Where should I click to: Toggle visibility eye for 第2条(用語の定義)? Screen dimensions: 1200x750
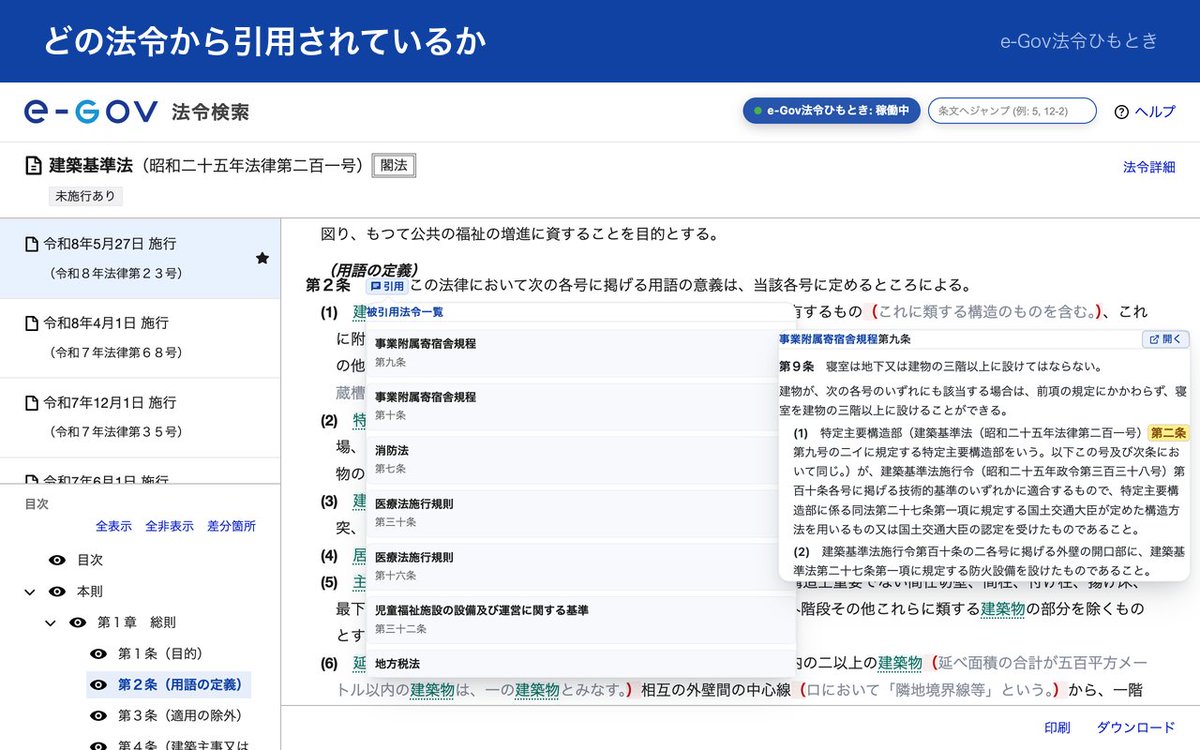(x=98, y=685)
